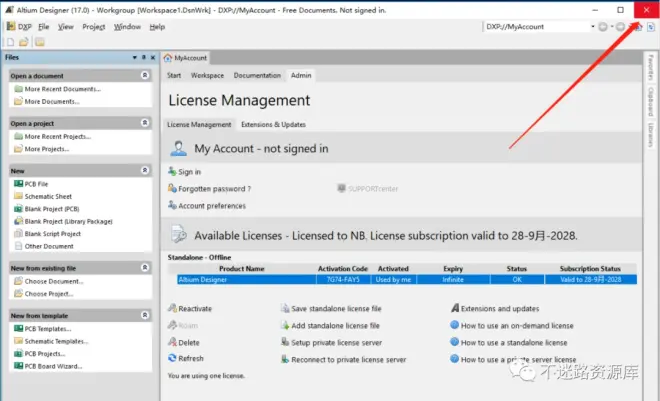Select the MyAccount document tab
This screenshot has height=401, width=660.
(185, 58)
